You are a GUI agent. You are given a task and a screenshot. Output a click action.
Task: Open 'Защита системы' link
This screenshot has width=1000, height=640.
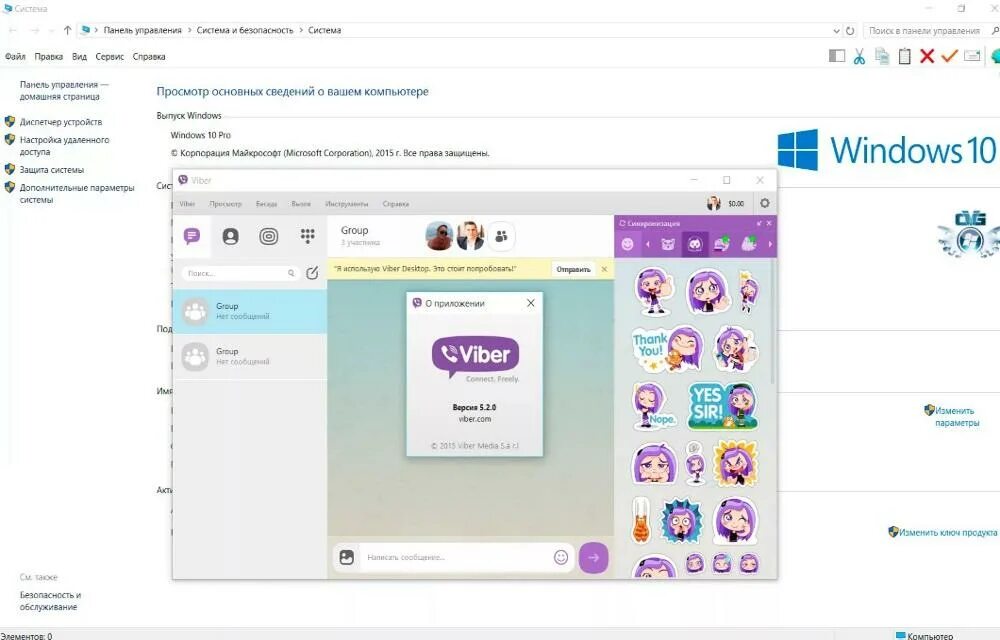tap(52, 170)
